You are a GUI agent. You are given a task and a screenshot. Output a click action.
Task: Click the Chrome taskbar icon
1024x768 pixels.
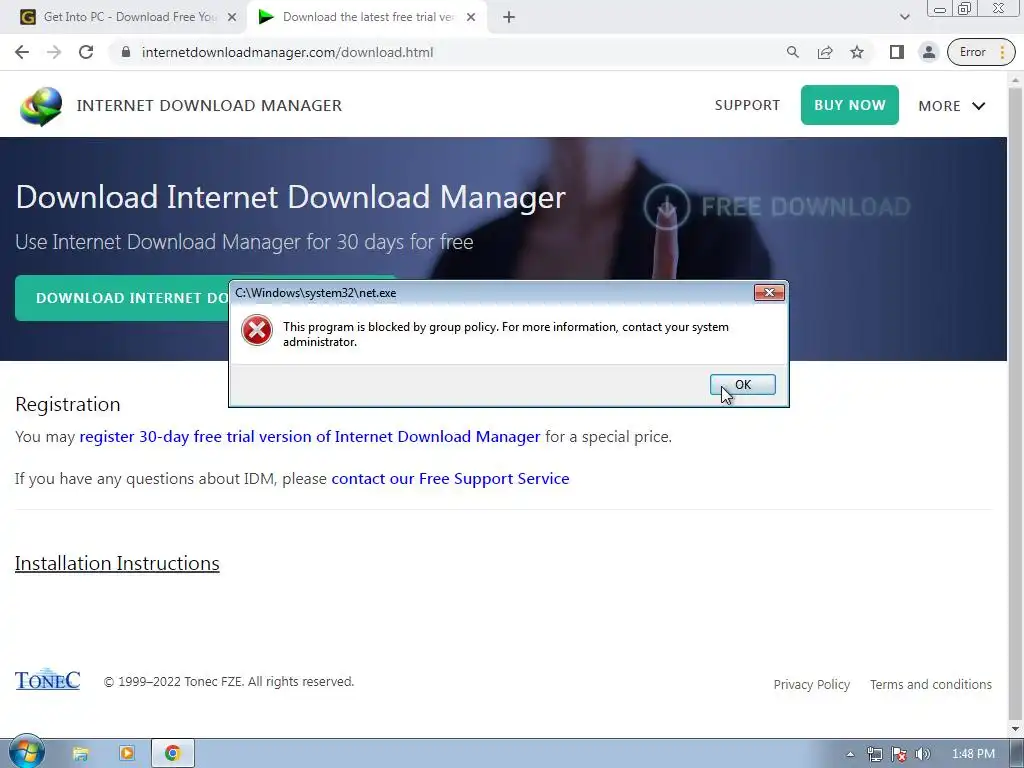tap(172, 754)
